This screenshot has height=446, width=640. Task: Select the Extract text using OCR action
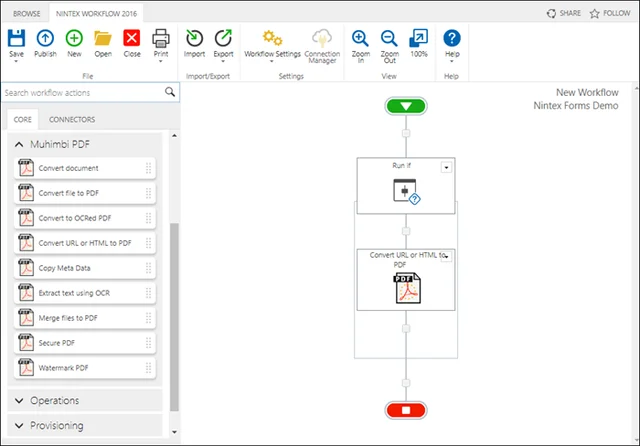85,293
